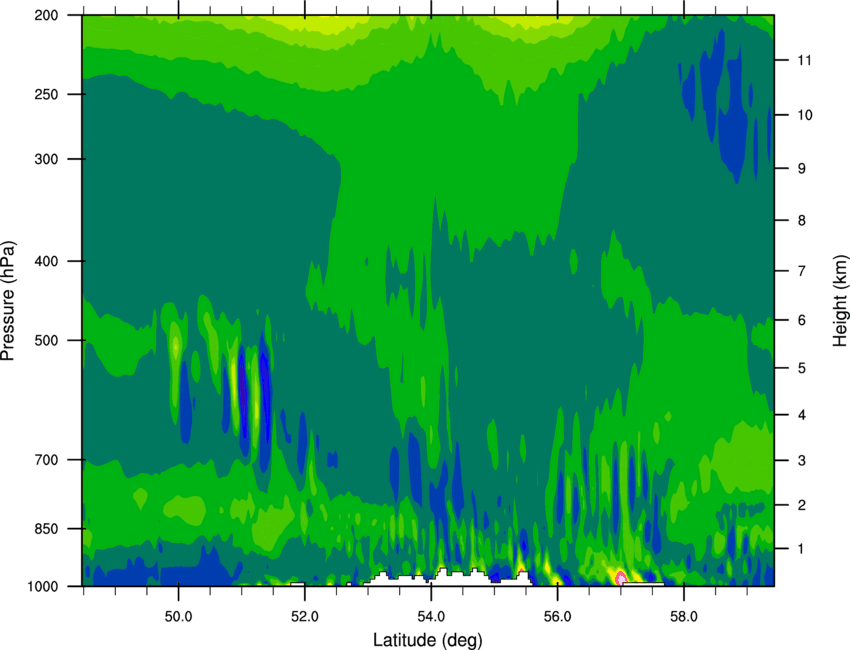This screenshot has width=850, height=650.
Task: Click the 5 km height label
Action: point(802,368)
